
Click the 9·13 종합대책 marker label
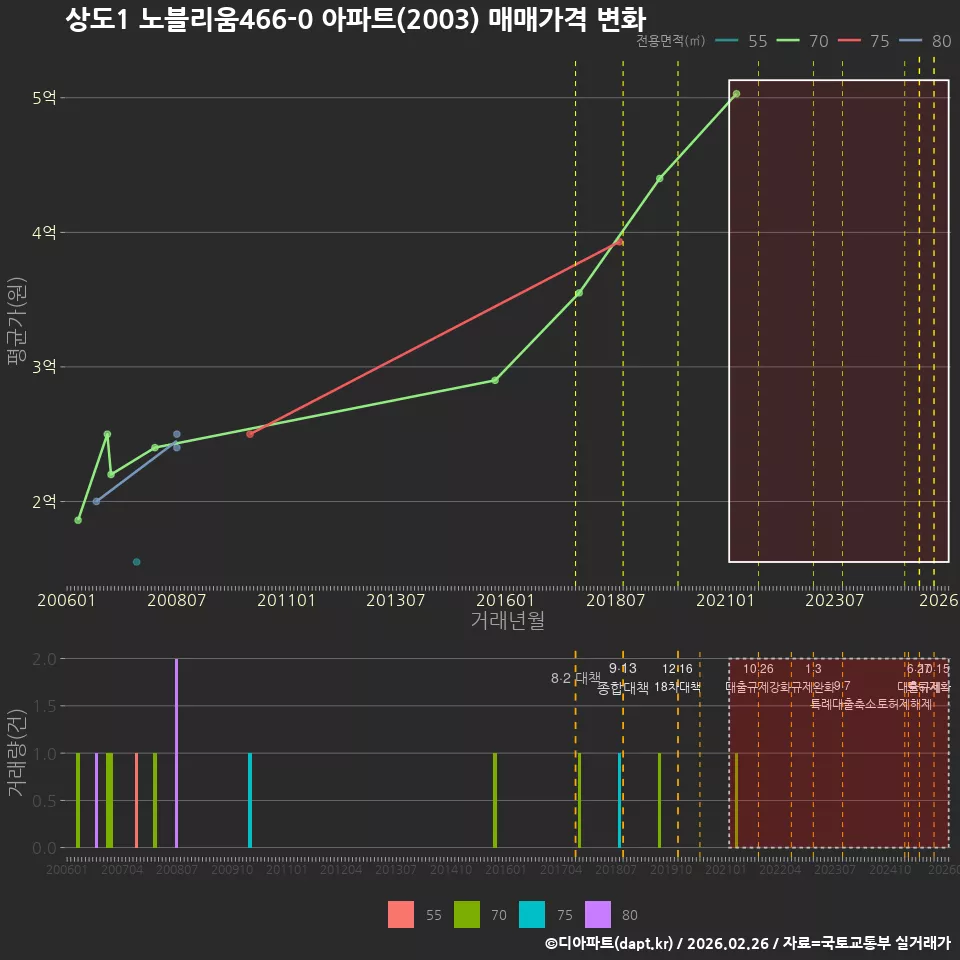pos(623,678)
